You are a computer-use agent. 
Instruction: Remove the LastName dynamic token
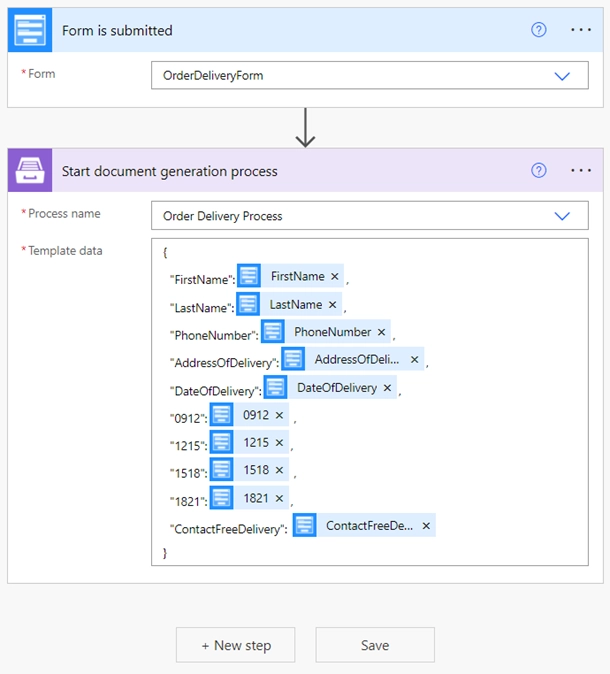click(x=332, y=304)
